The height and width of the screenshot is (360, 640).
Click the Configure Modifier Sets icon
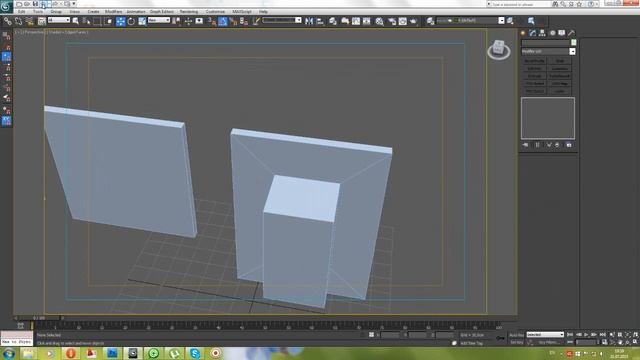pos(569,145)
